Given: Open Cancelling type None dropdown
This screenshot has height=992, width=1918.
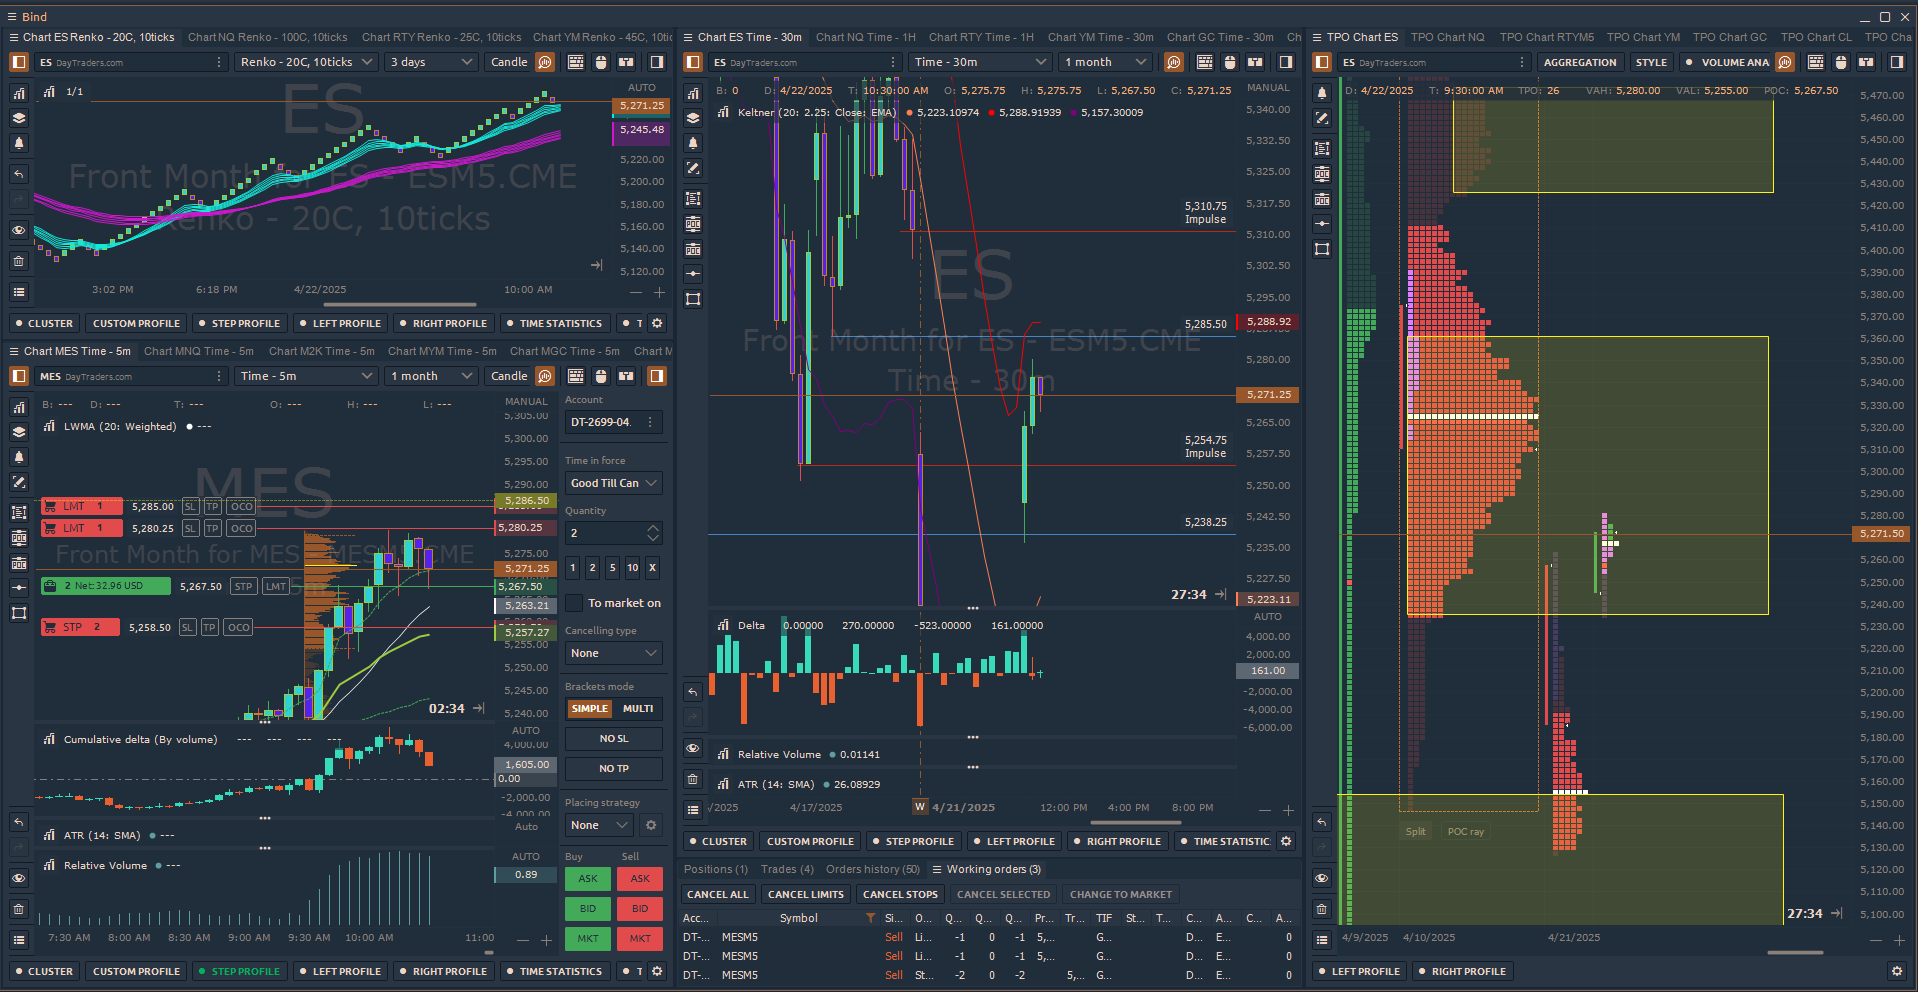Looking at the screenshot, I should coord(613,653).
